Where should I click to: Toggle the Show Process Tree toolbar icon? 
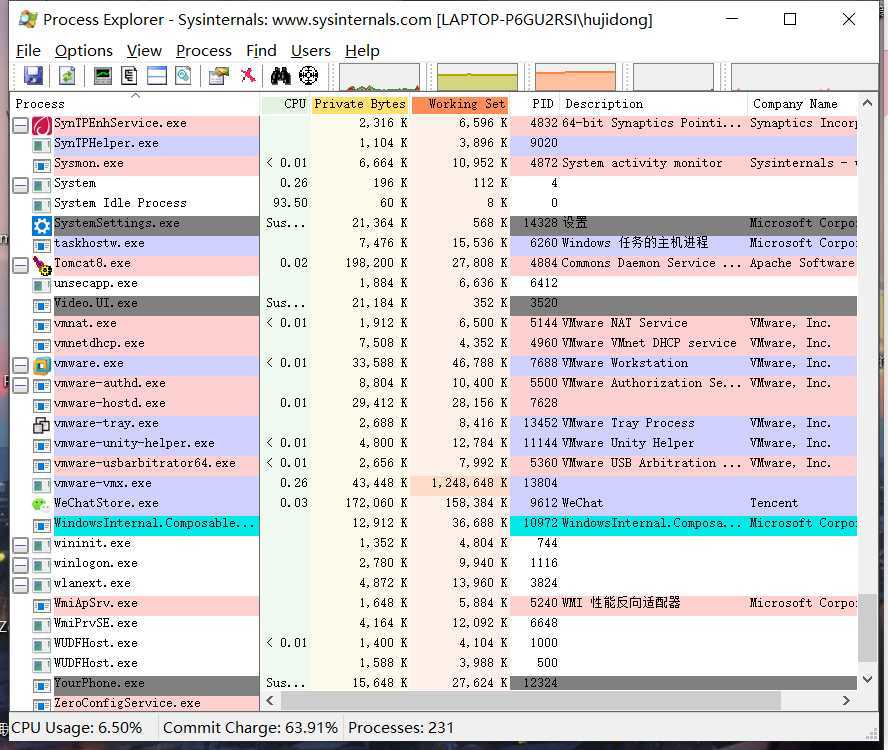[x=130, y=75]
